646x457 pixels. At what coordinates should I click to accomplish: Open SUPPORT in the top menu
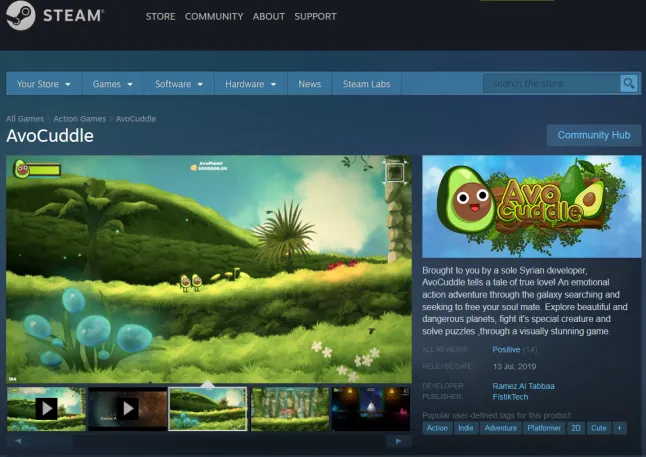coord(315,16)
